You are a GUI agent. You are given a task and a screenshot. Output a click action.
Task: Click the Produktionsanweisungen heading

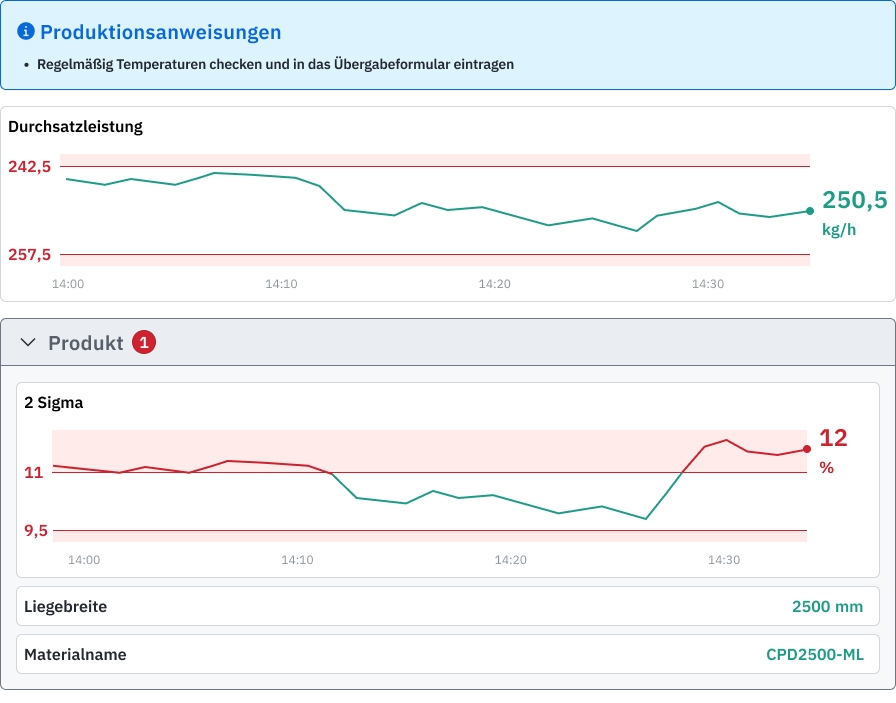coord(160,33)
